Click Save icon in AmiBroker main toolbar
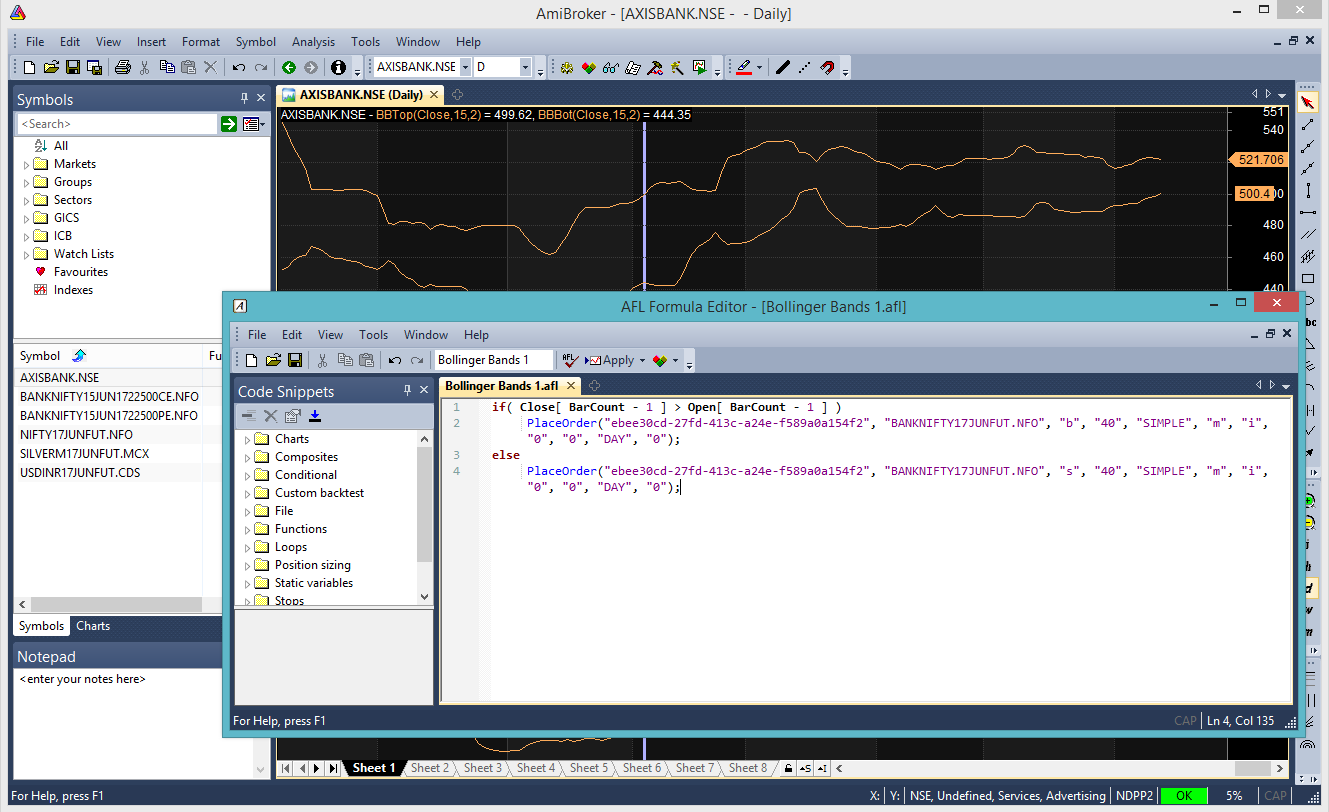 73,68
